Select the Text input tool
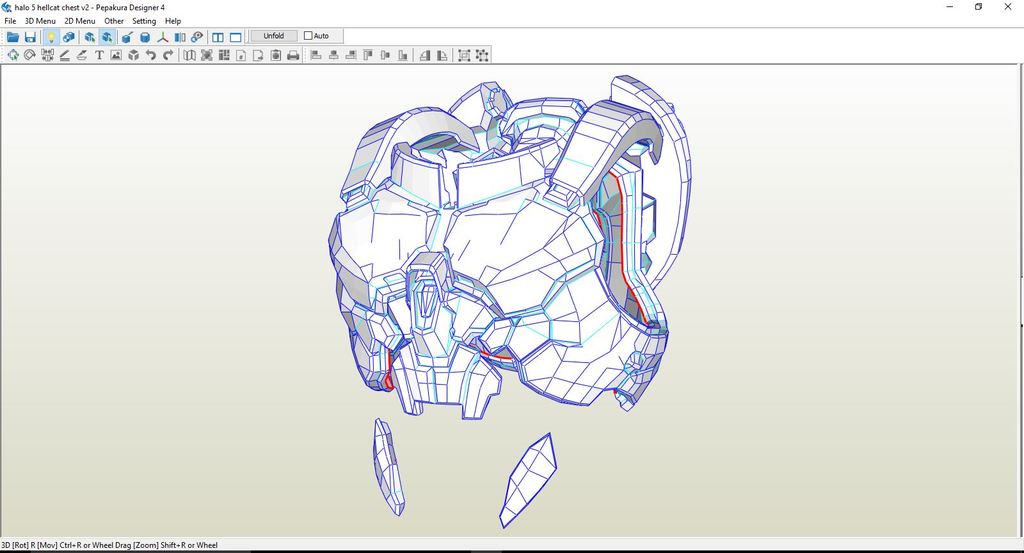 (99, 55)
